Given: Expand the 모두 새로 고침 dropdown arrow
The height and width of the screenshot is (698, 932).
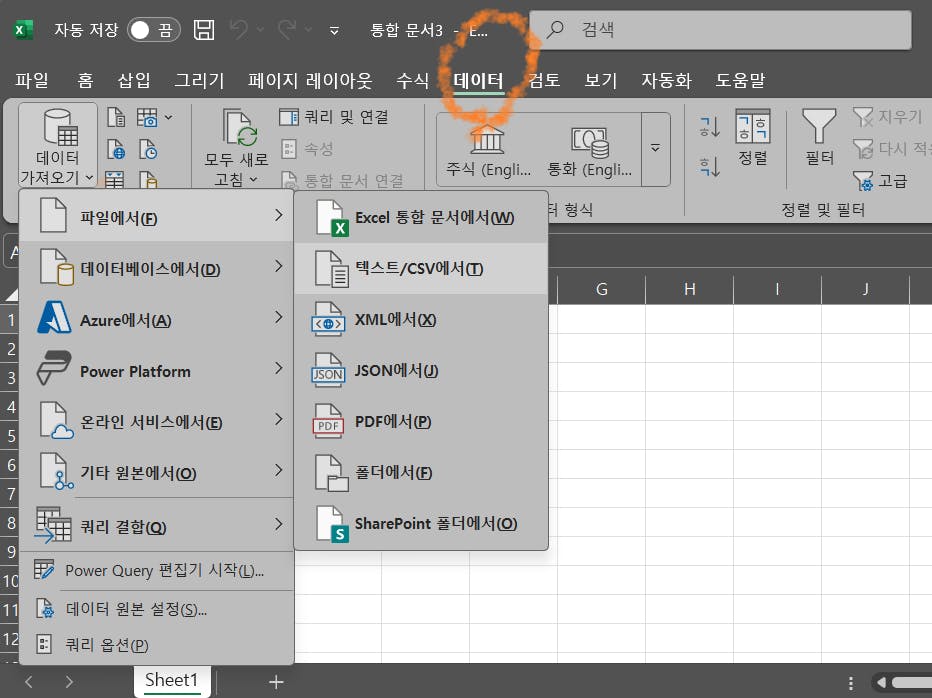Looking at the screenshot, I should coord(254,178).
